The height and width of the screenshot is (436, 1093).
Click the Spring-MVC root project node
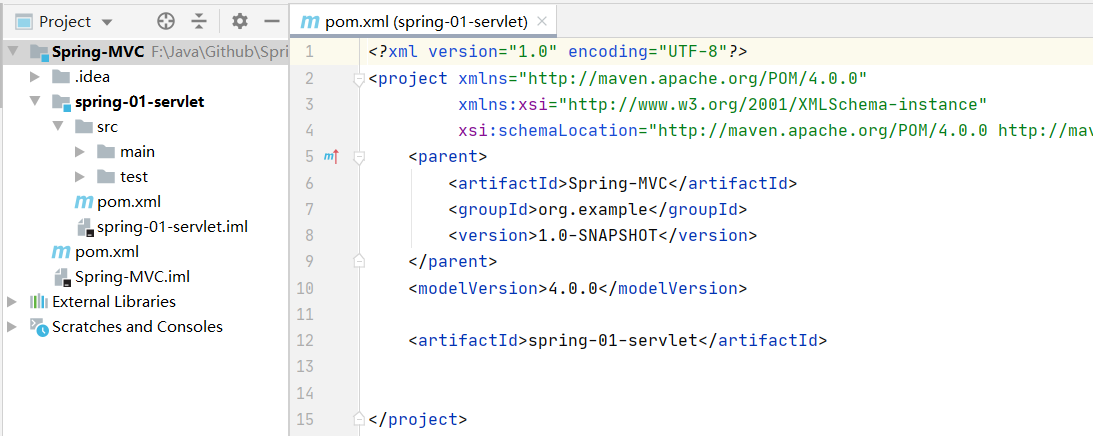pos(98,52)
